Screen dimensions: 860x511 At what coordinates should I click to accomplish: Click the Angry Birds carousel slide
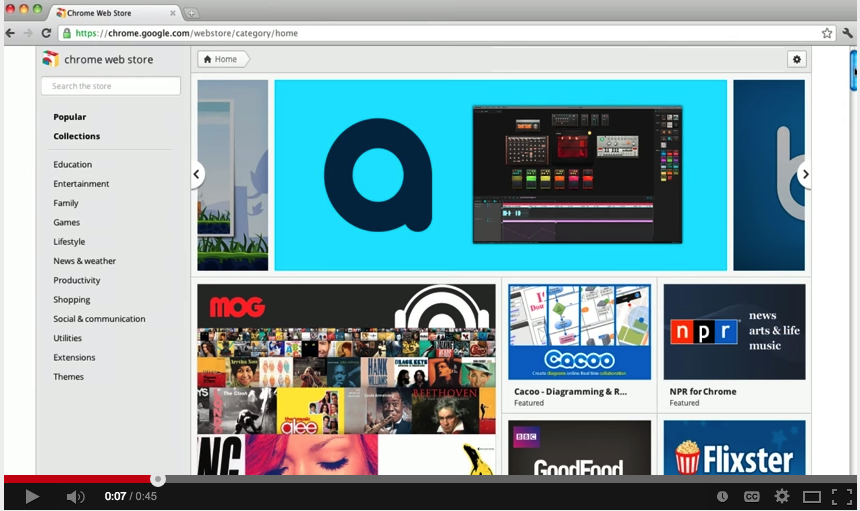tap(233, 175)
